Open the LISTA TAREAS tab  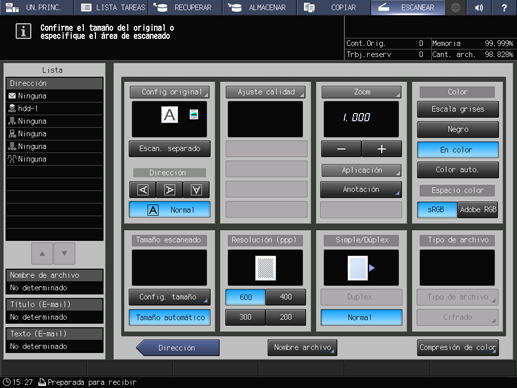pos(112,7)
